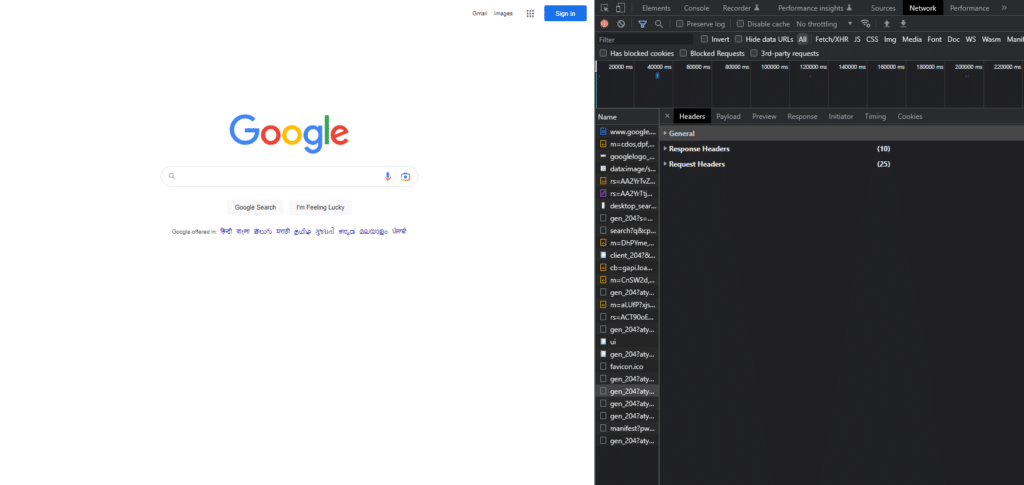Filter requests by Fetch/XHR type

(x=831, y=39)
